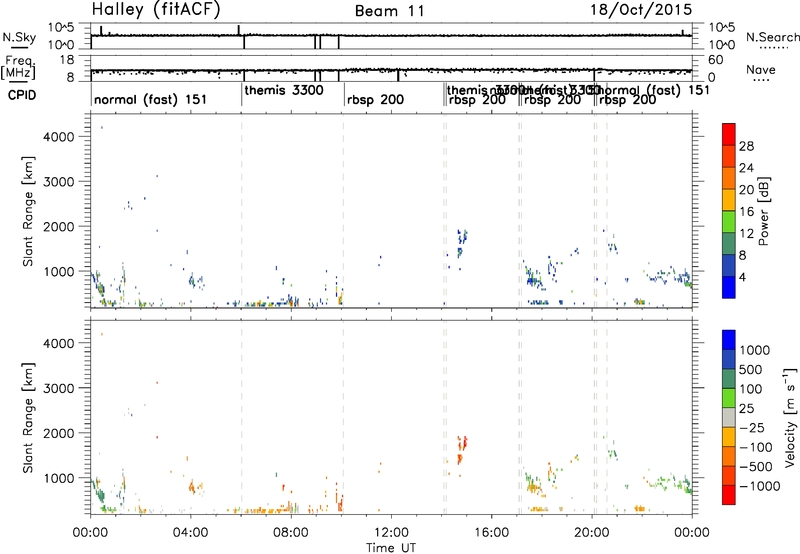The width and height of the screenshot is (800, 554).
Task: Click the '20:00' time tick label
Action: [592, 533]
